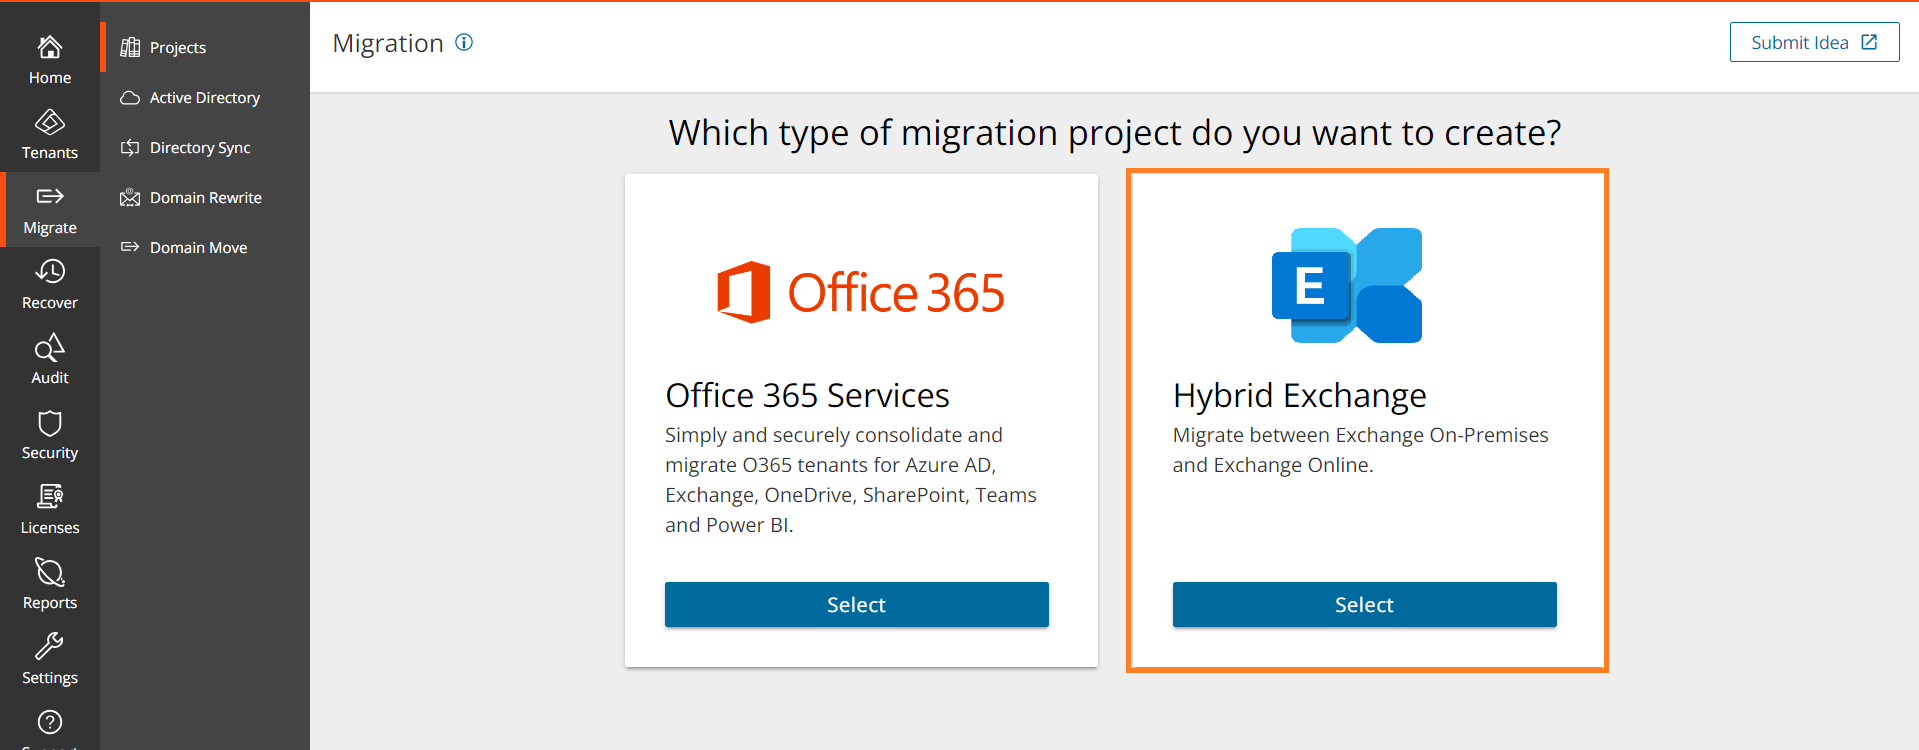
Task: Open the Settings wrench icon
Action: pyautogui.click(x=50, y=647)
